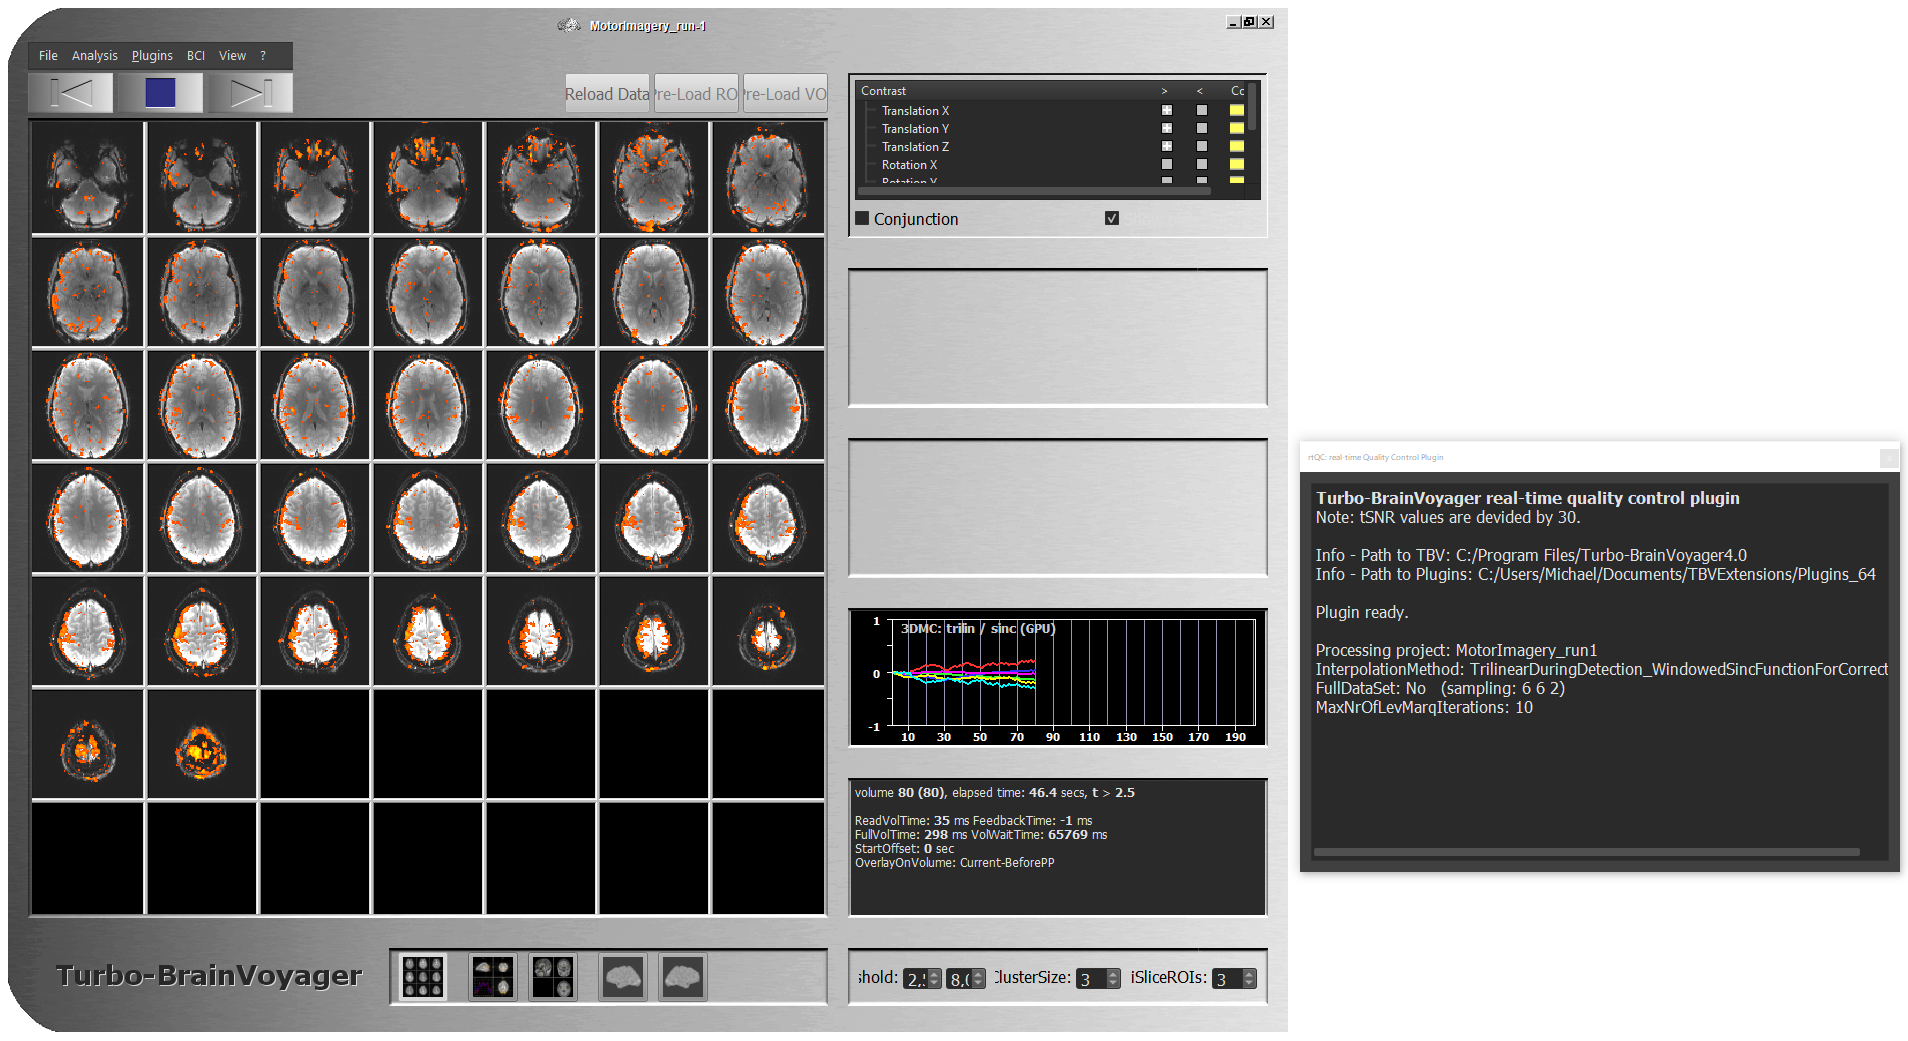
Task: Open the ? help menu
Action: point(263,56)
